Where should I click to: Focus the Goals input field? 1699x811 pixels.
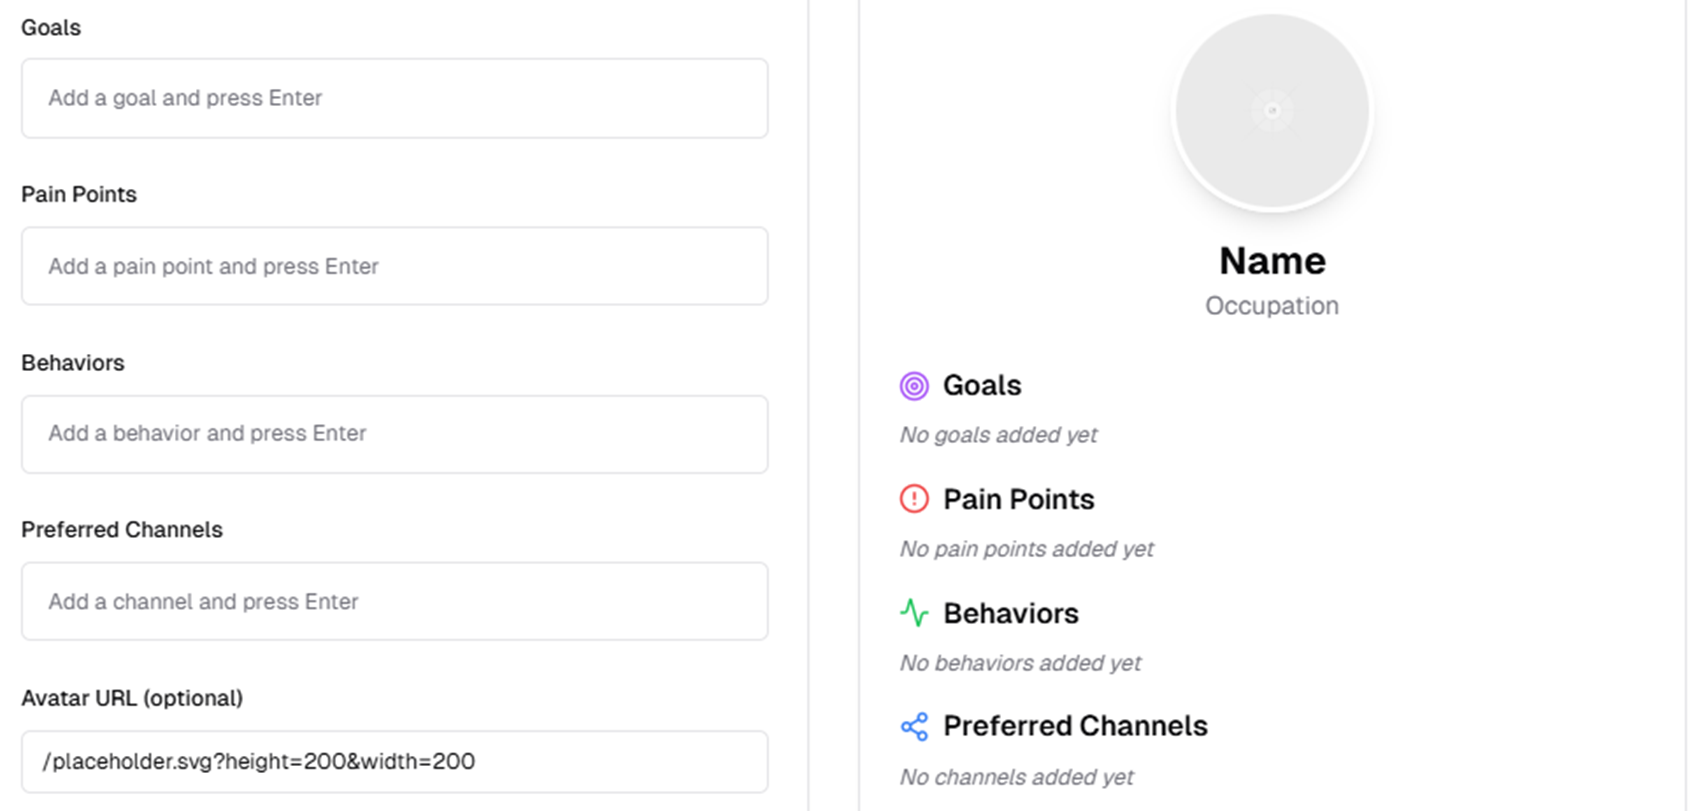pos(395,98)
